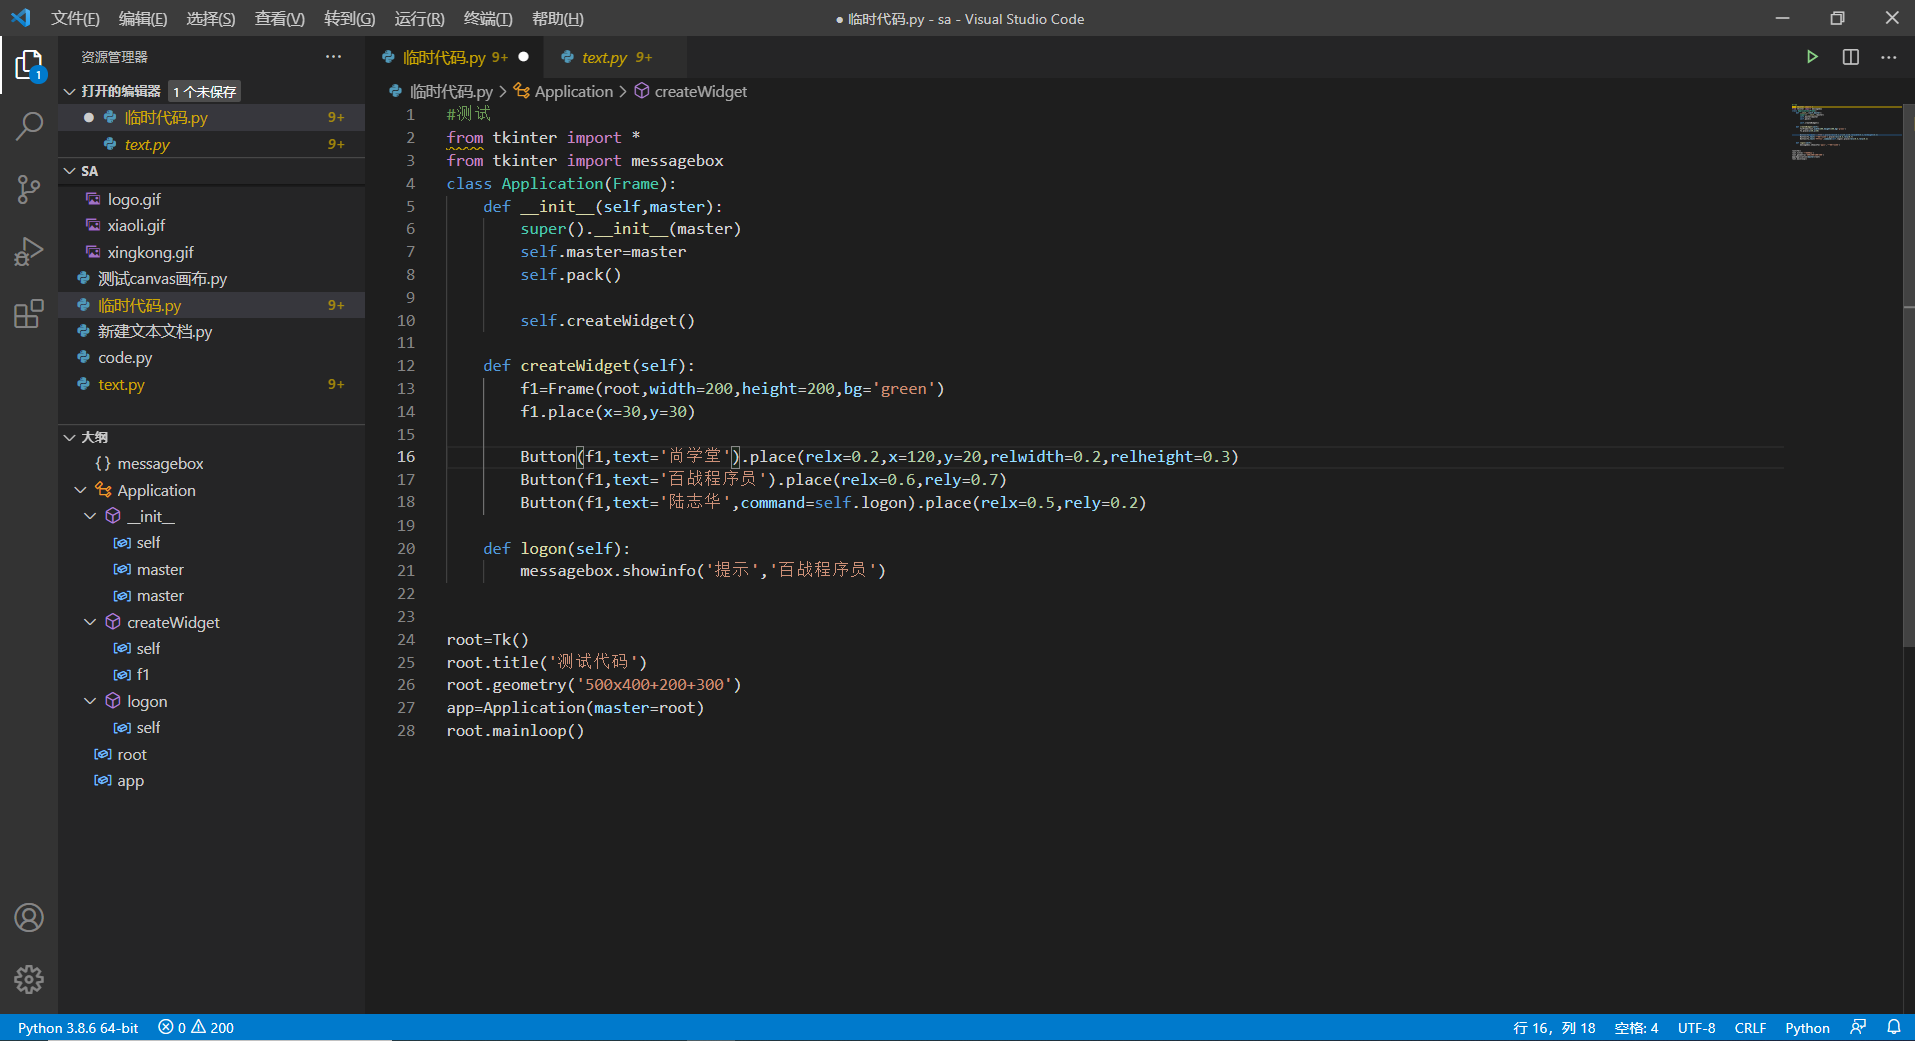Image resolution: width=1915 pixels, height=1041 pixels.
Task: Click unsaved dot on 临时代码.py tab
Action: 524,57
